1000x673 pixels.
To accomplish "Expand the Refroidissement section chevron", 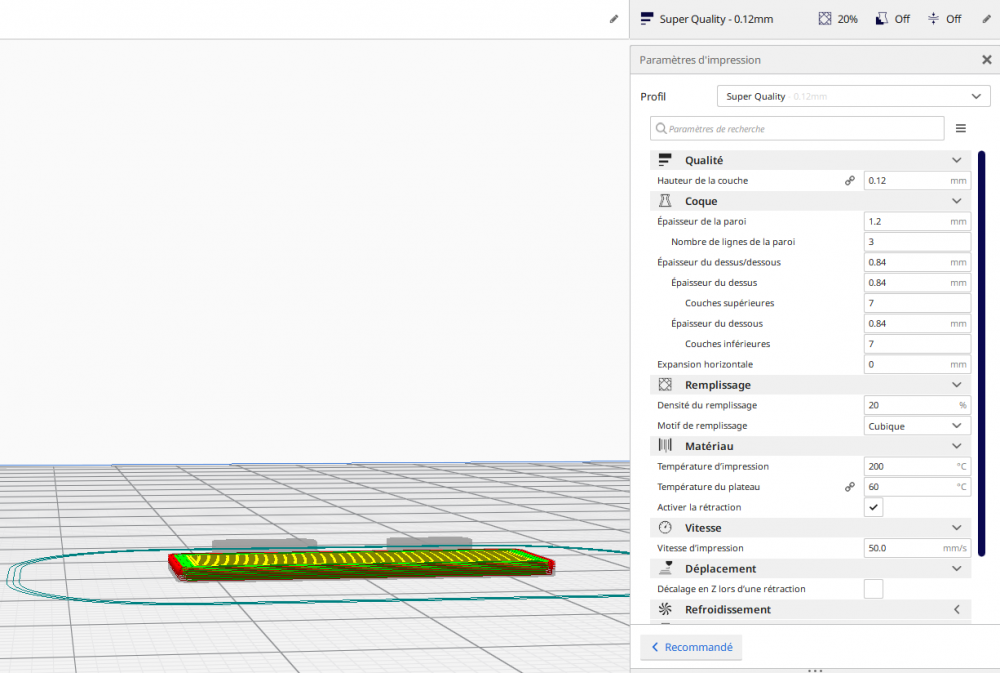I will (x=957, y=609).
